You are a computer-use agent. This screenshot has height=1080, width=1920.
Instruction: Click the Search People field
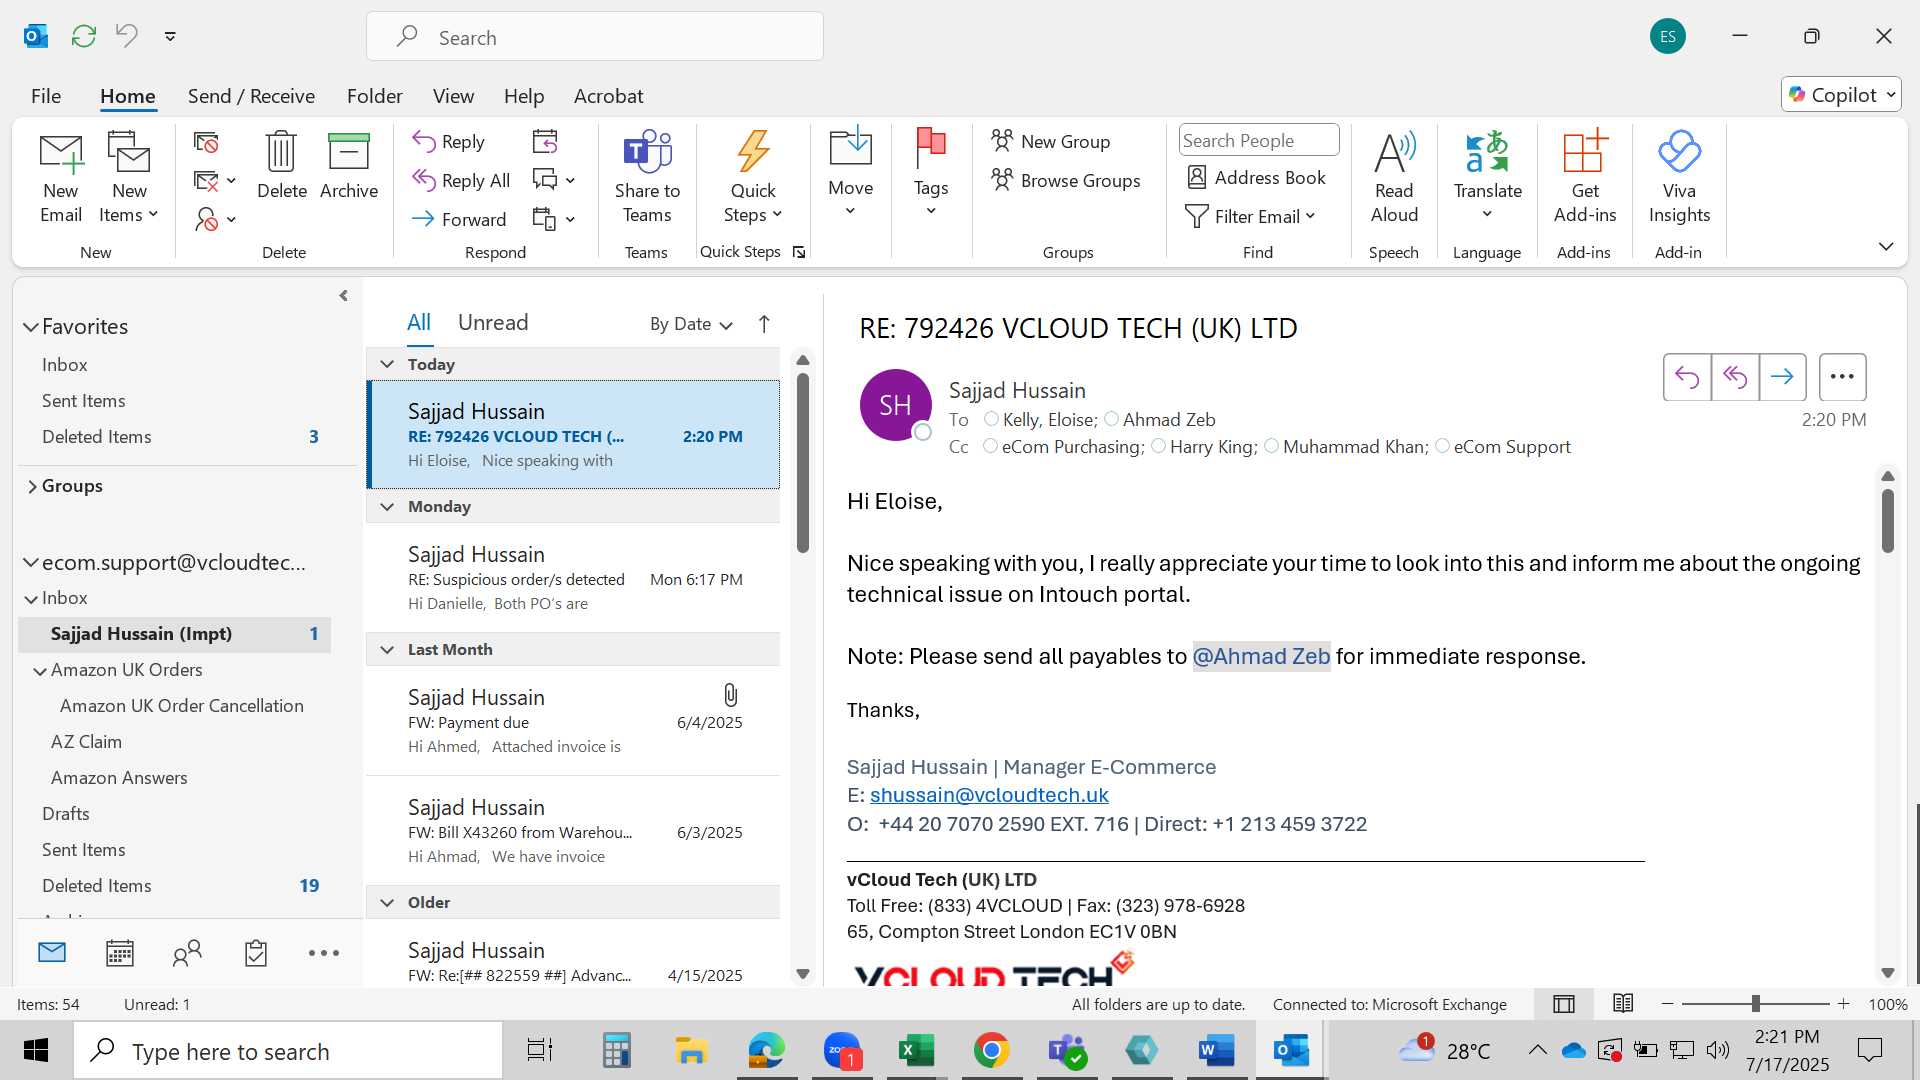point(1258,140)
